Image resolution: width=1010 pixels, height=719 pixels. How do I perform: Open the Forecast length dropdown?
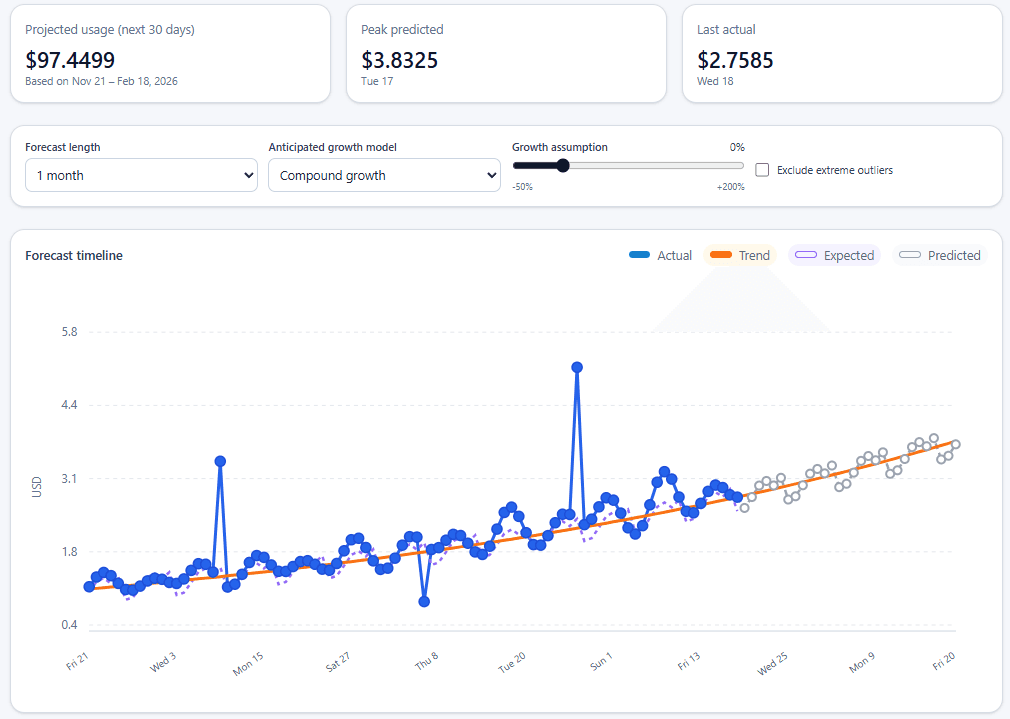(140, 175)
